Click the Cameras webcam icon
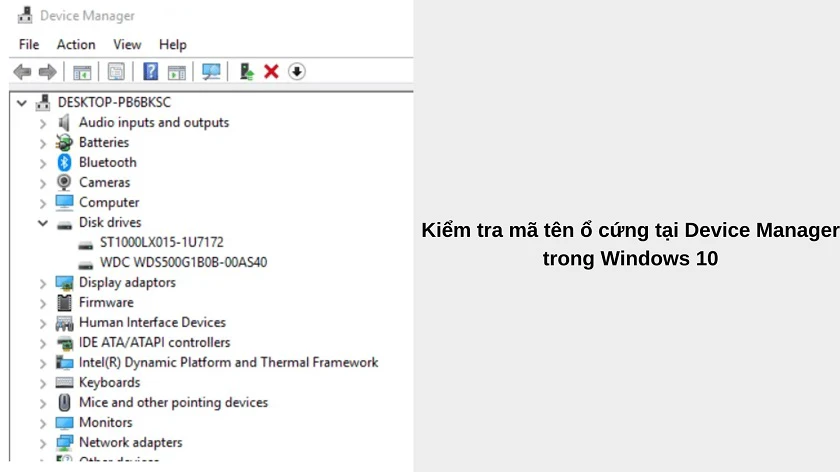The image size is (840, 472). (64, 183)
